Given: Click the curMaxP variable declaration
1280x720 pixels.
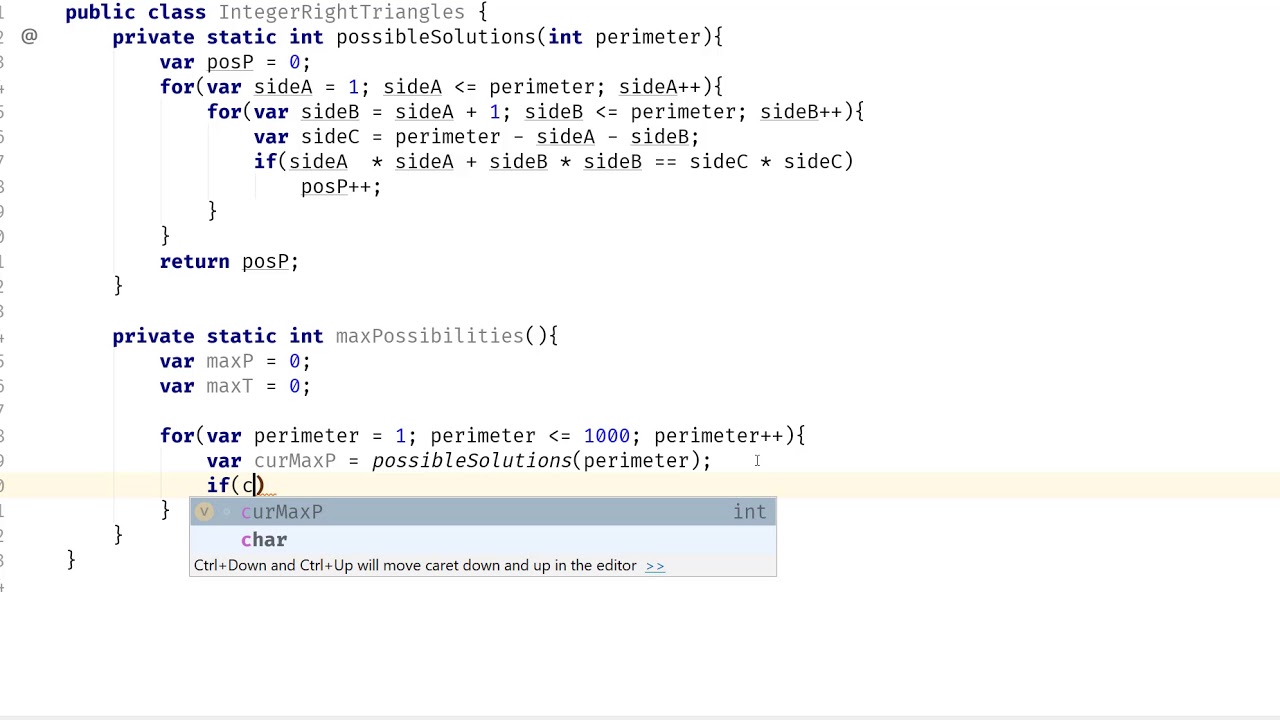Looking at the screenshot, I should pyautogui.click(x=295, y=461).
